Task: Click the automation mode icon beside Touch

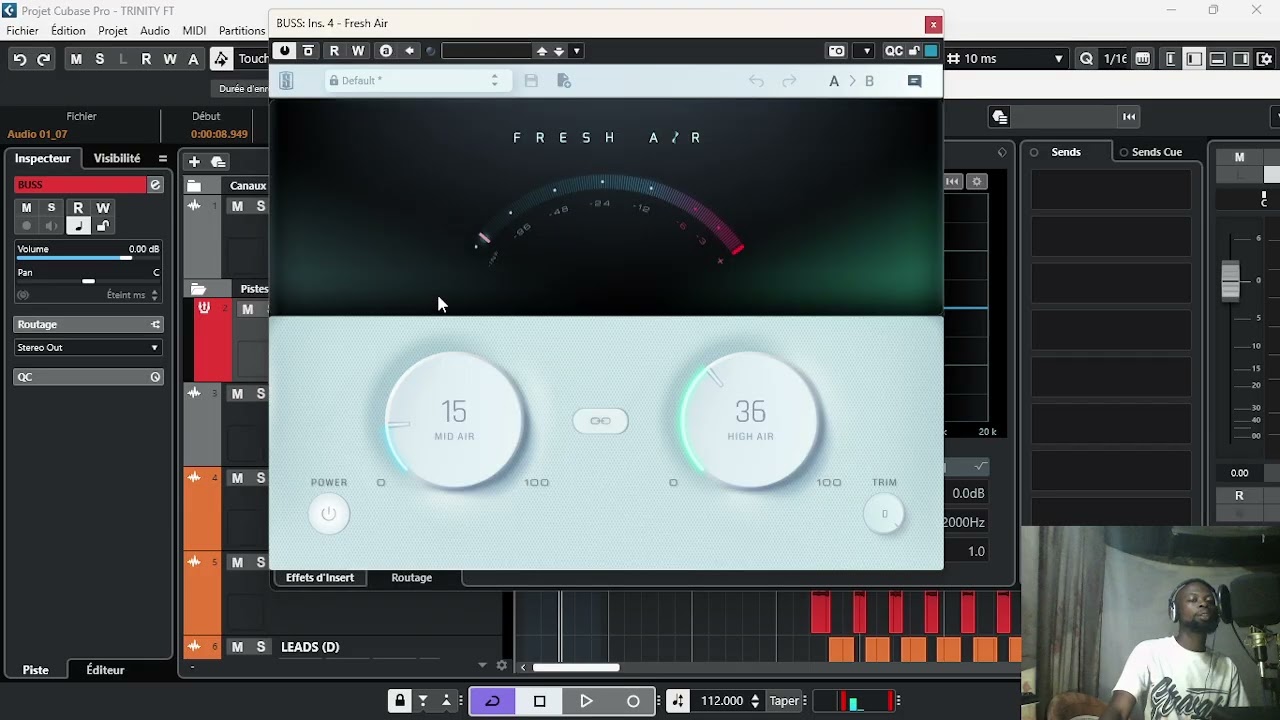Action: (222, 59)
